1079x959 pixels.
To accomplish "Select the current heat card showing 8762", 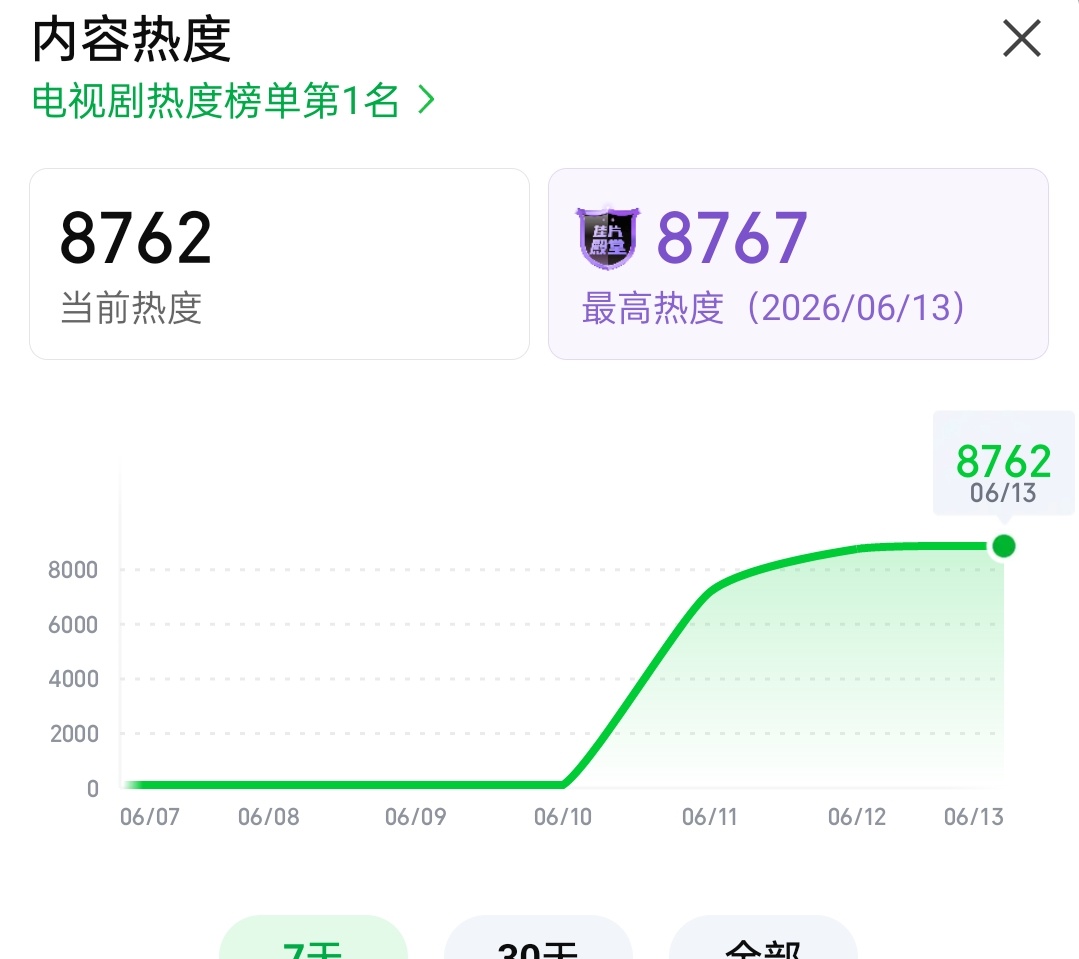I will (x=279, y=263).
